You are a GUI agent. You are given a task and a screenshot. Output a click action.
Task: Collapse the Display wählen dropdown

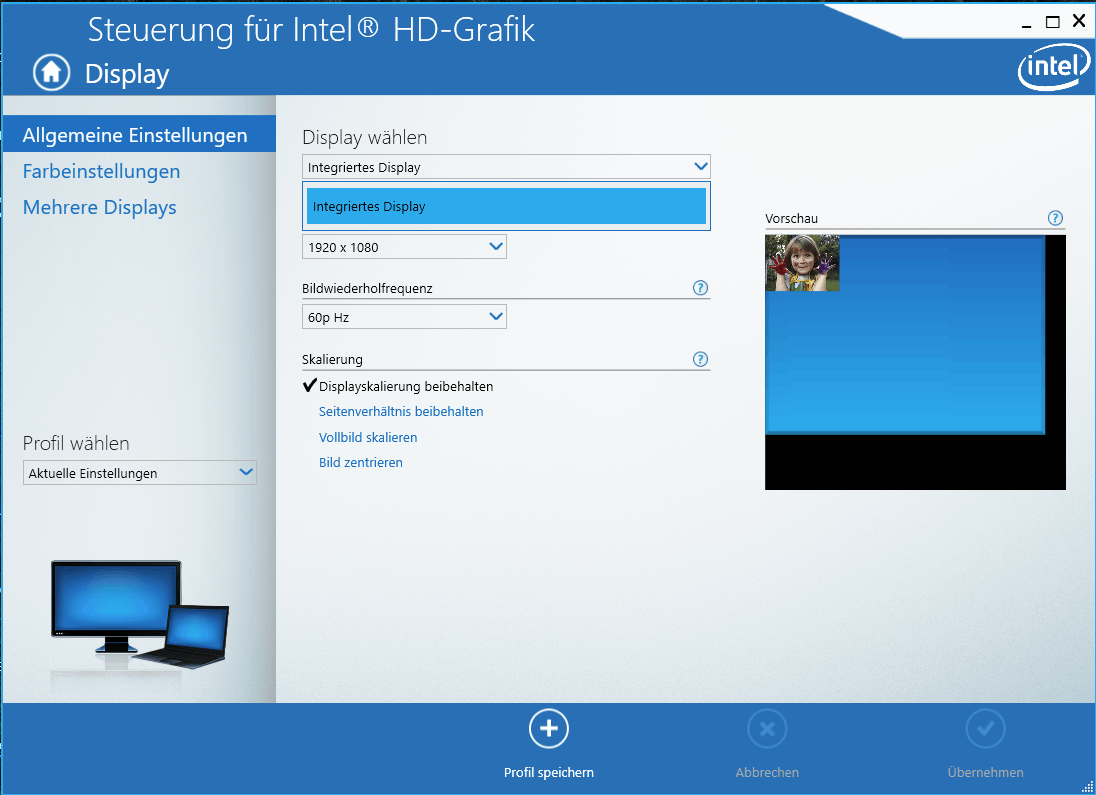(506, 167)
